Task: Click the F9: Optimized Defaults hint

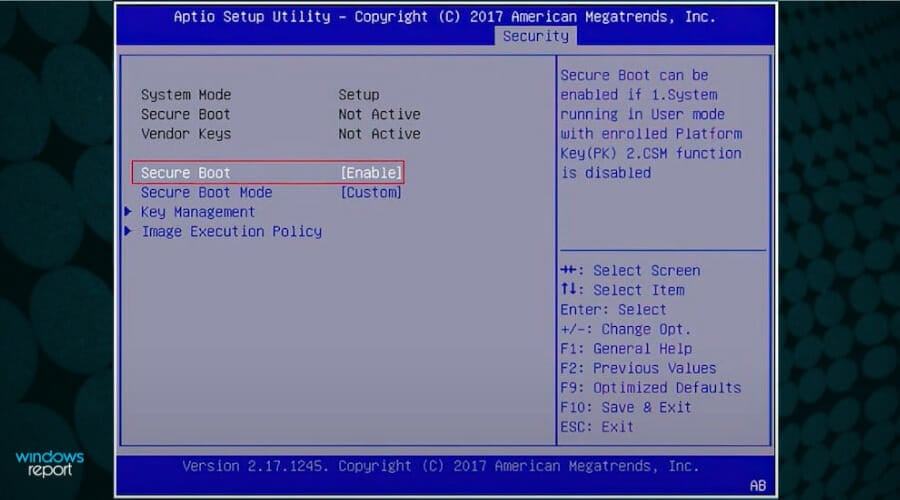Action: [651, 387]
